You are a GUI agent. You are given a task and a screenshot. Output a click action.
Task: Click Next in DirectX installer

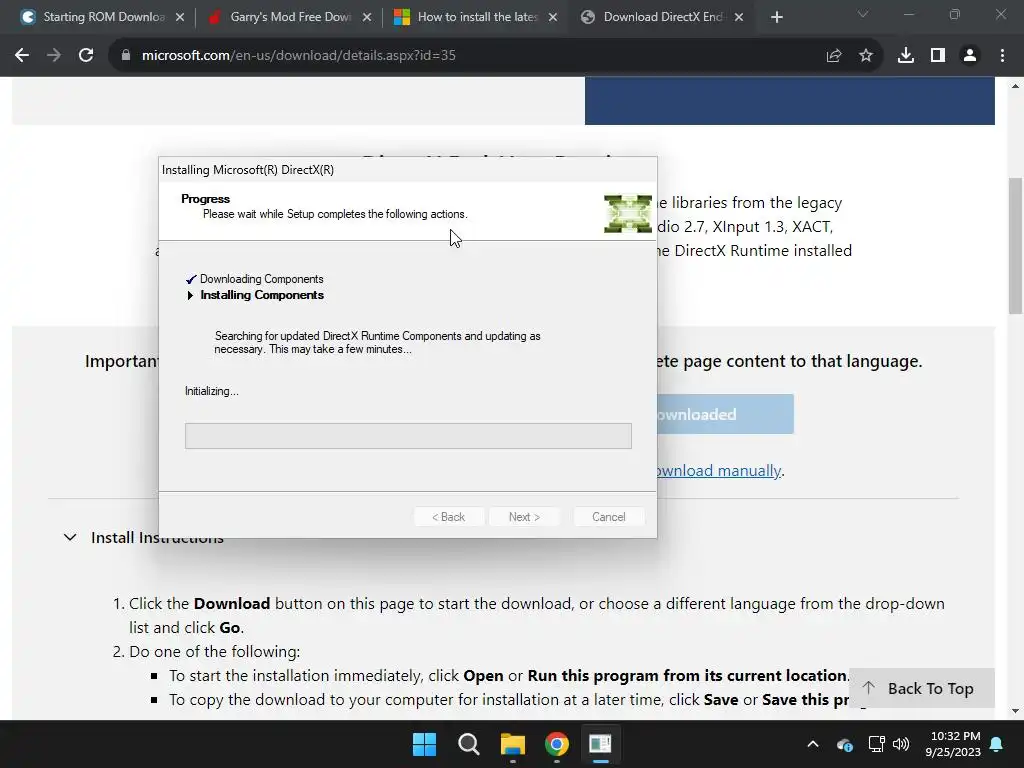click(524, 517)
